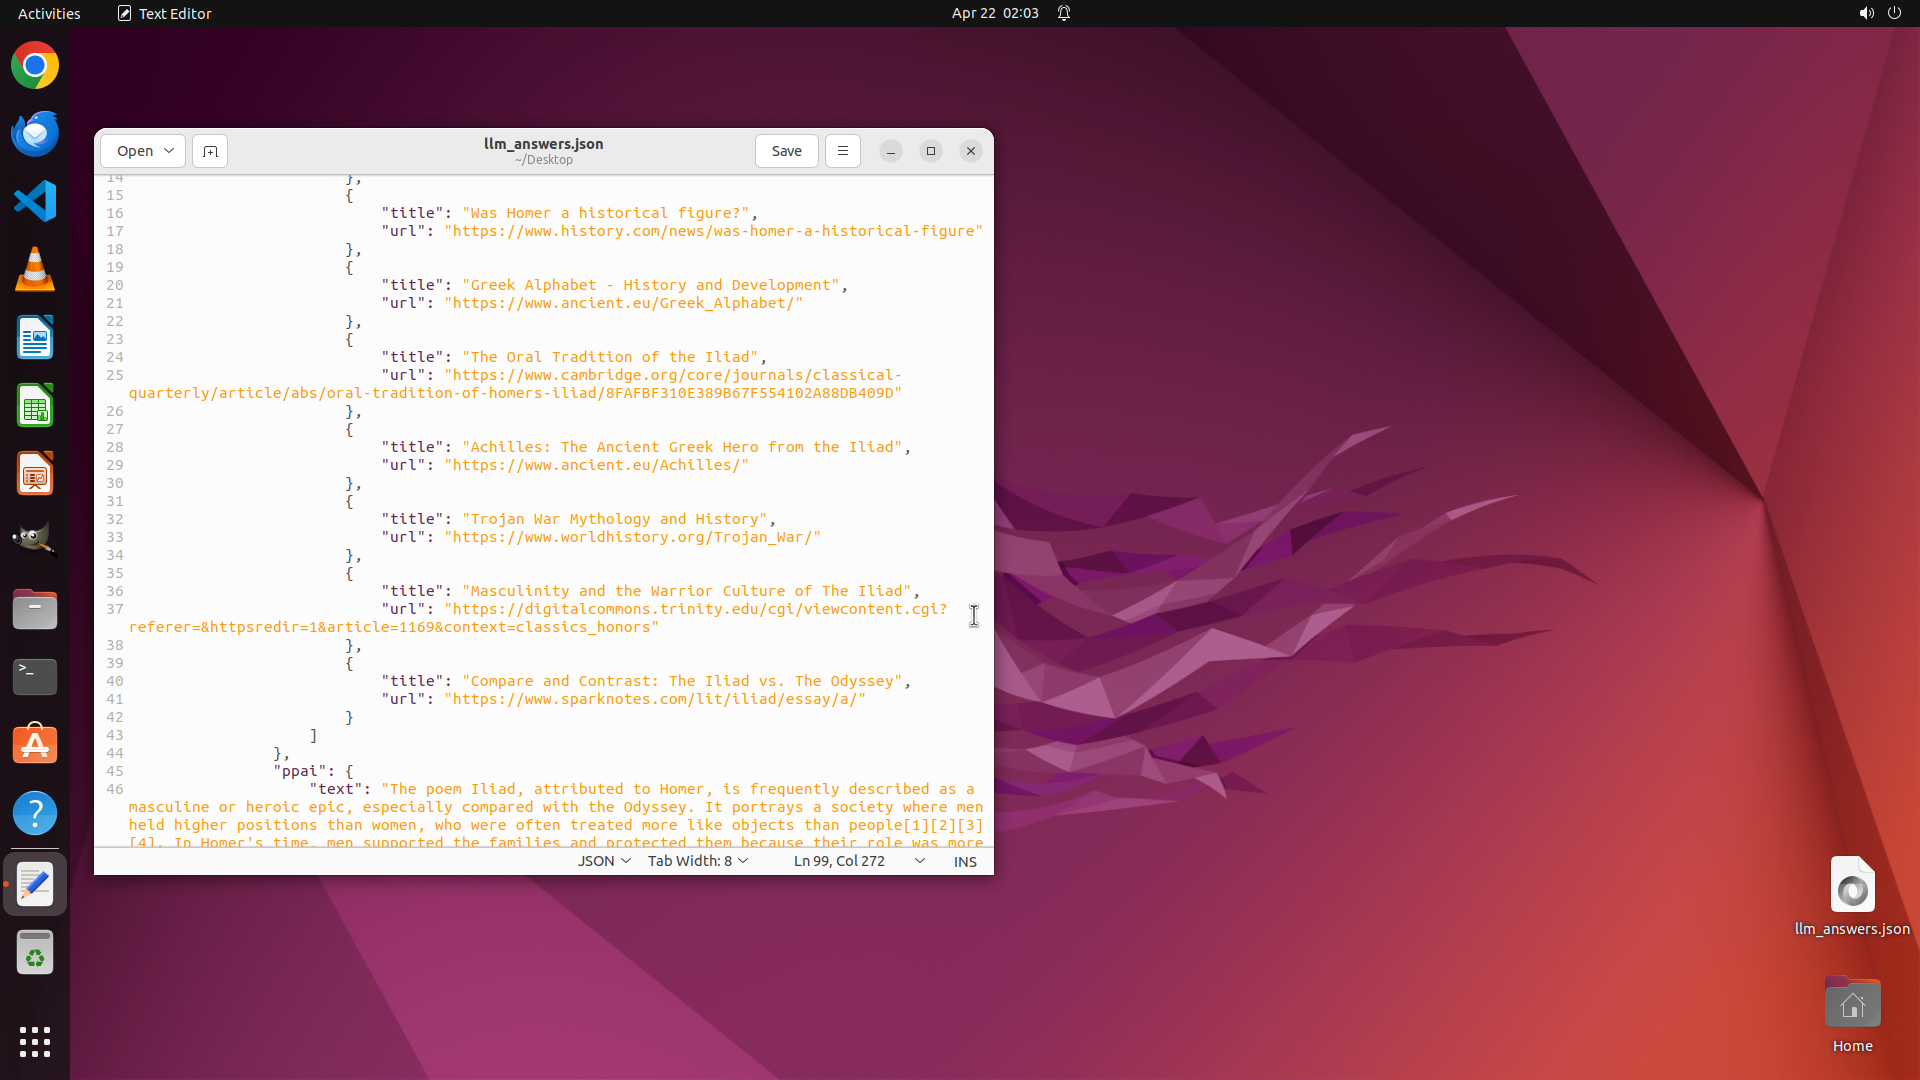The image size is (1920, 1080).
Task: Open the notification bell in the top bar
Action: (1064, 13)
